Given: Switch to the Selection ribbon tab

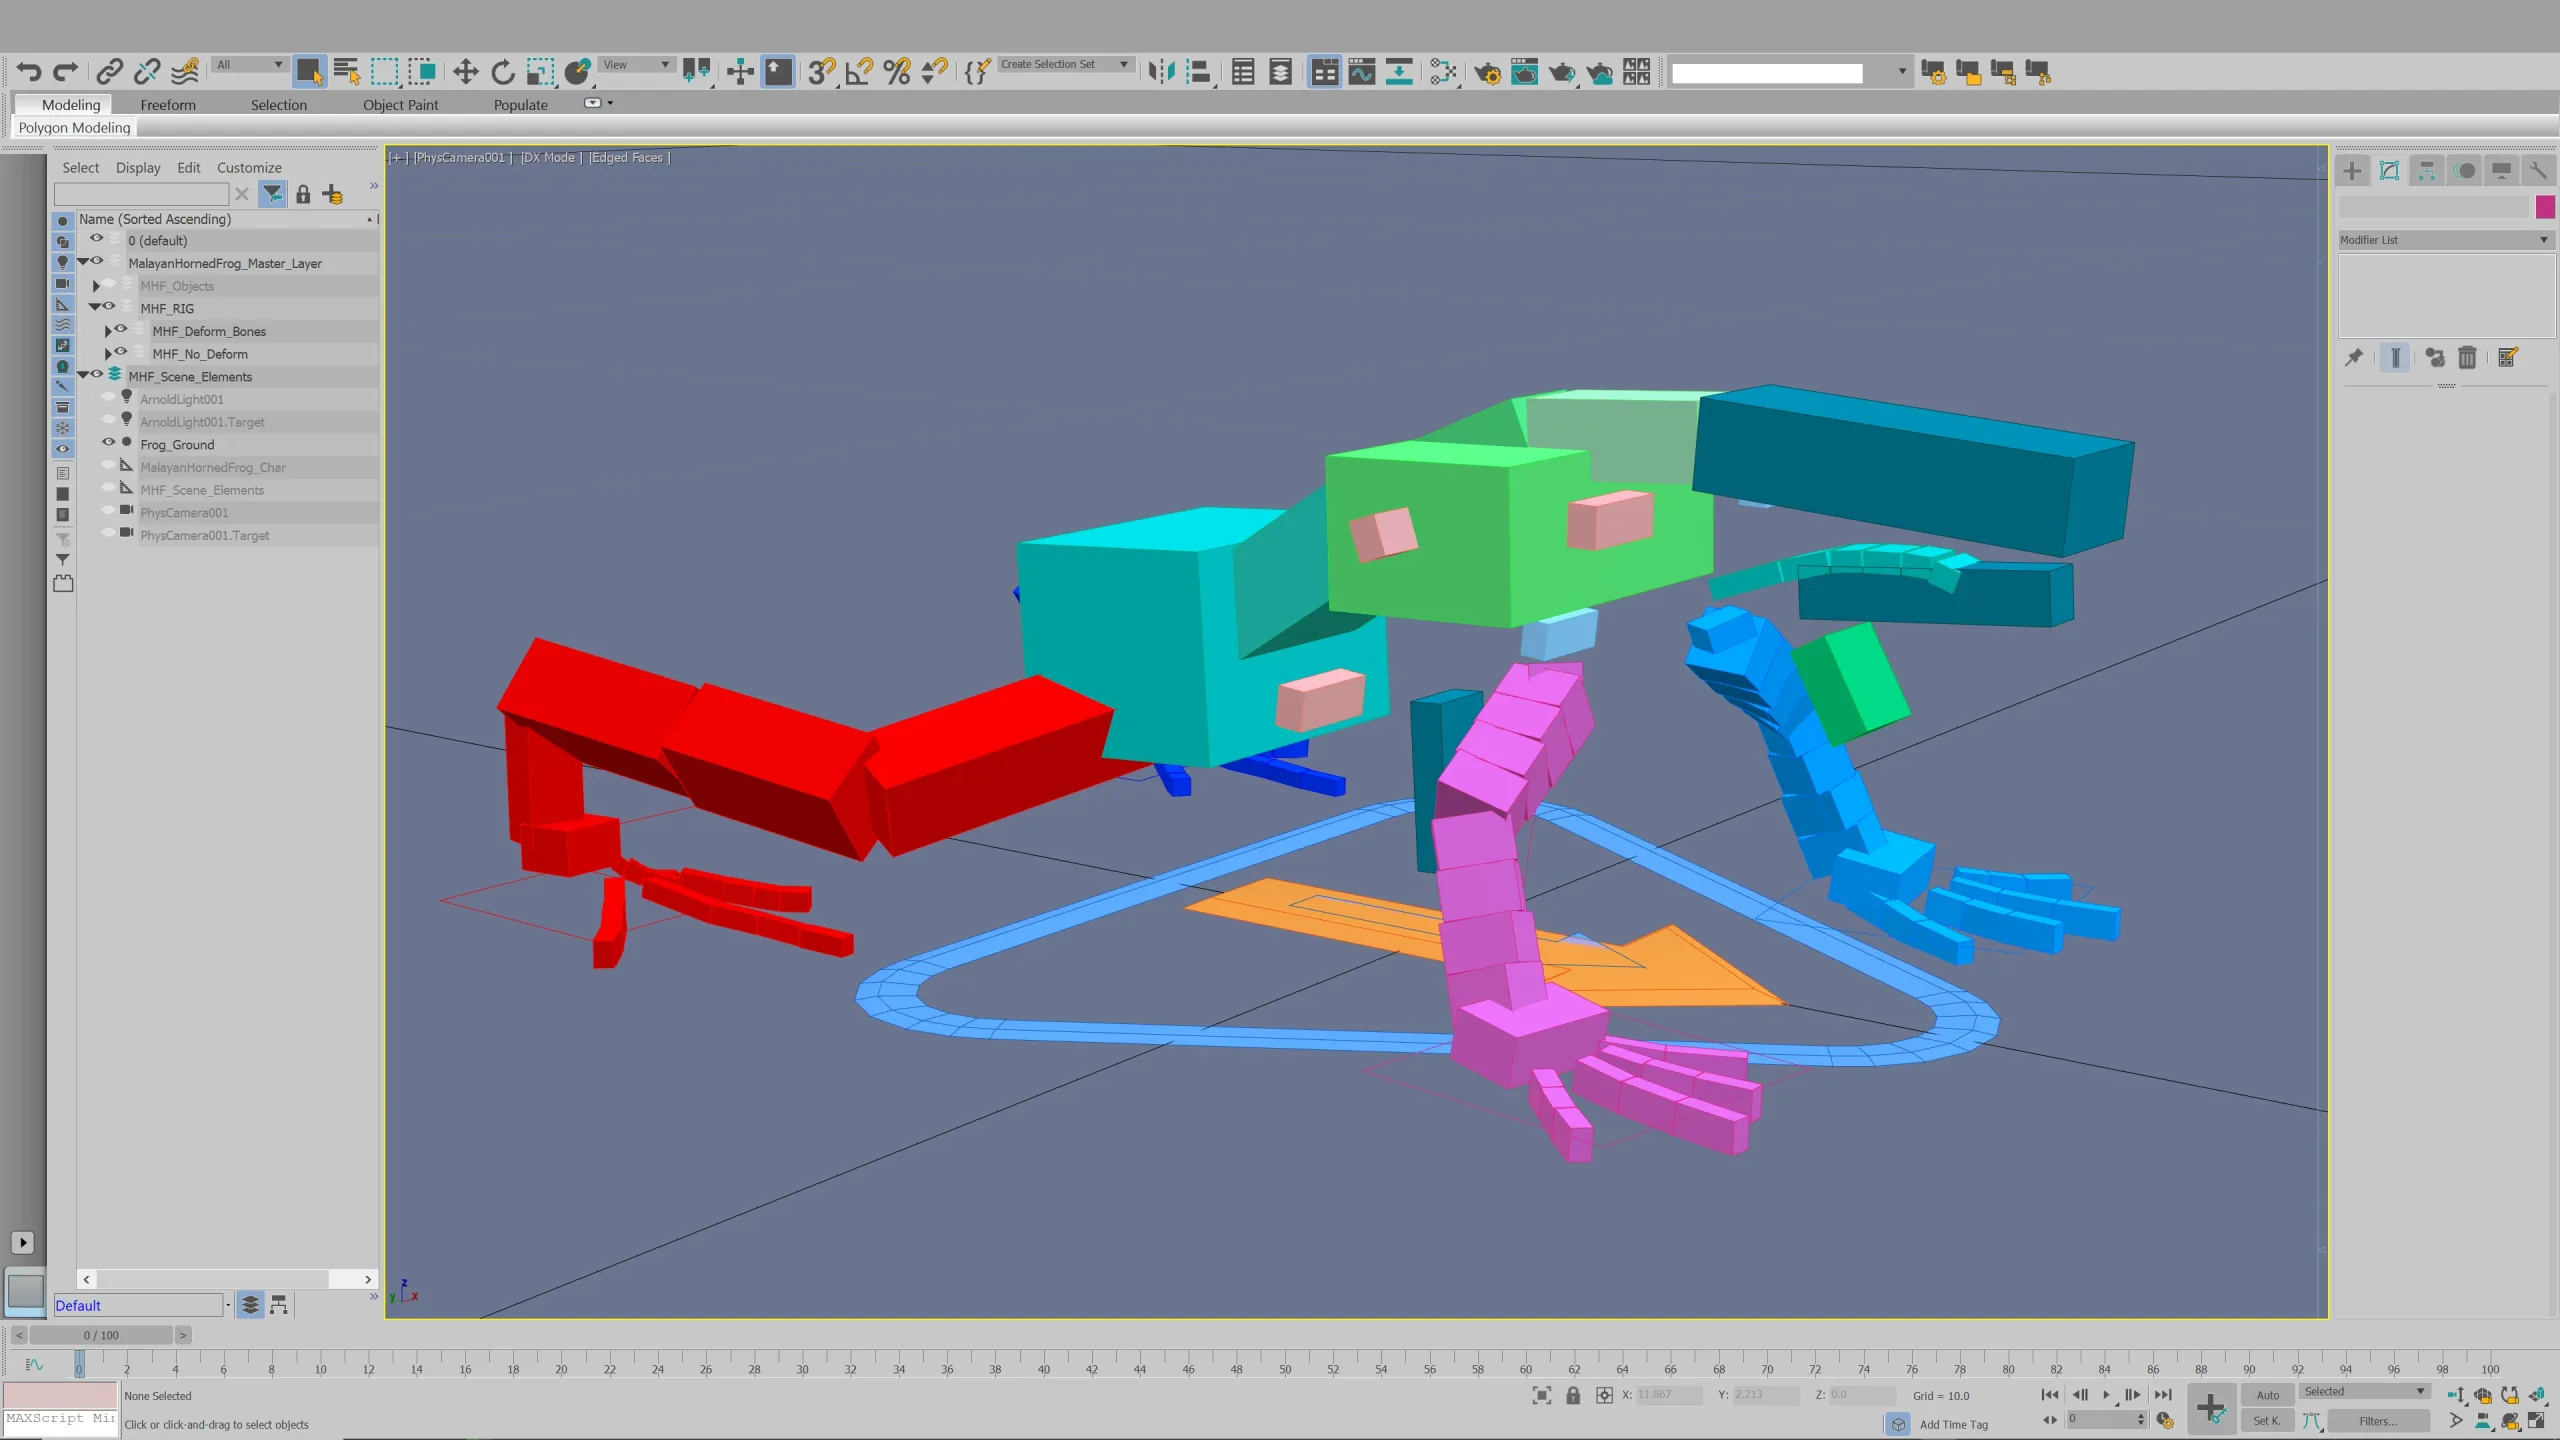Looking at the screenshot, I should [x=279, y=104].
